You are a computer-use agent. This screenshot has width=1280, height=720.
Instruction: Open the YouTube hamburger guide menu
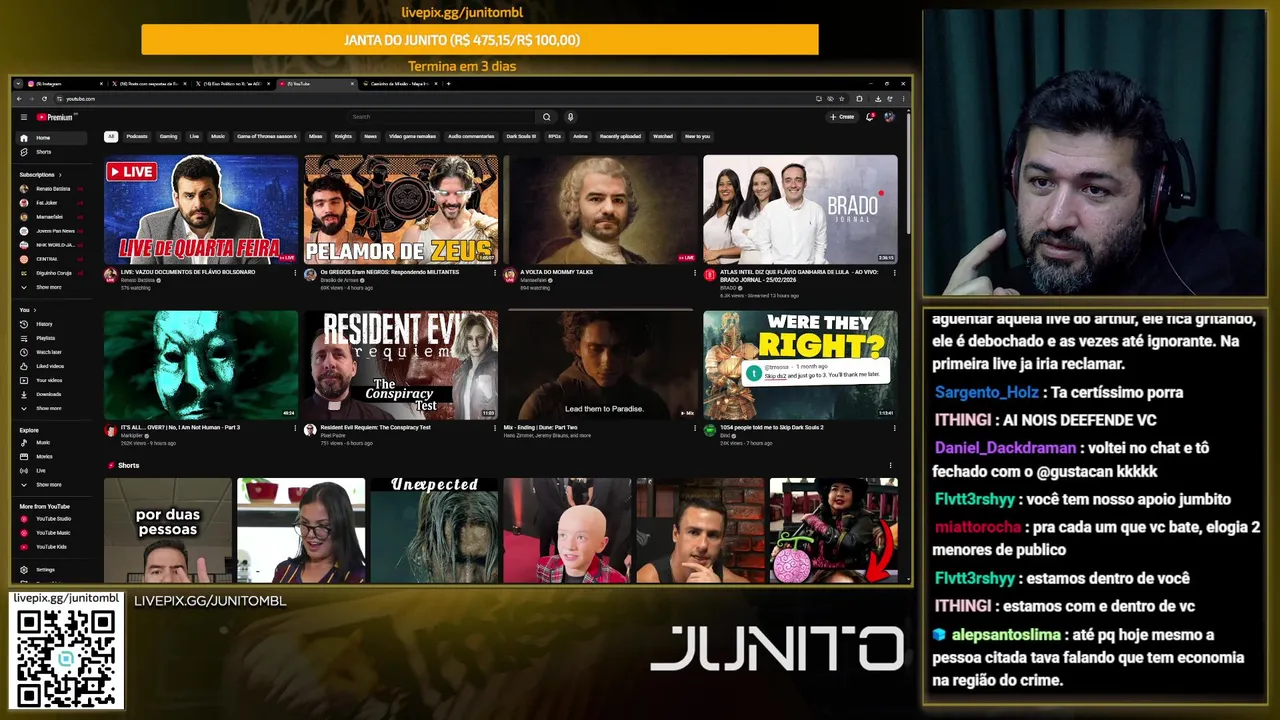click(x=24, y=117)
